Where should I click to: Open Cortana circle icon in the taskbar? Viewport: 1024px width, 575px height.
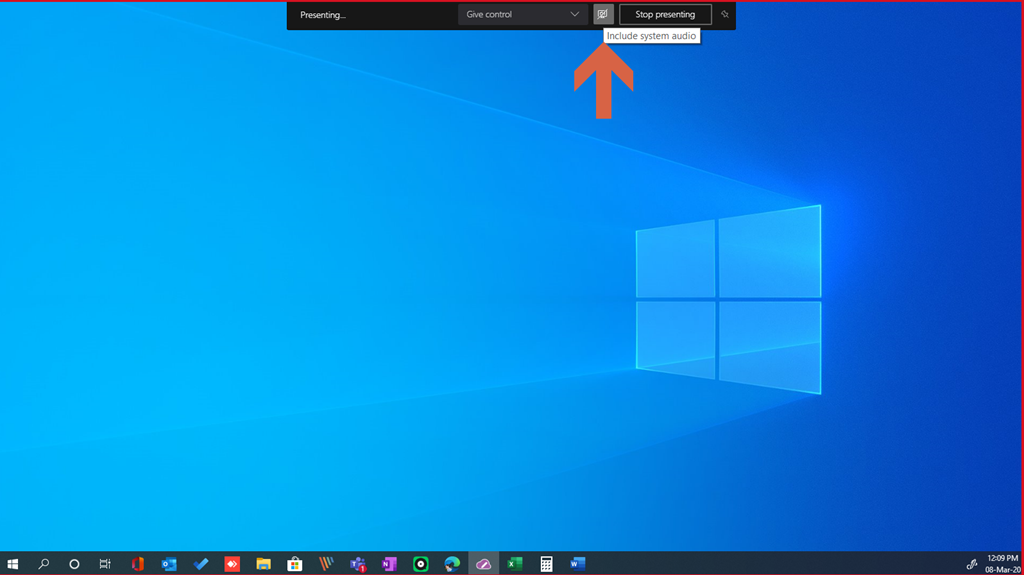coord(74,563)
